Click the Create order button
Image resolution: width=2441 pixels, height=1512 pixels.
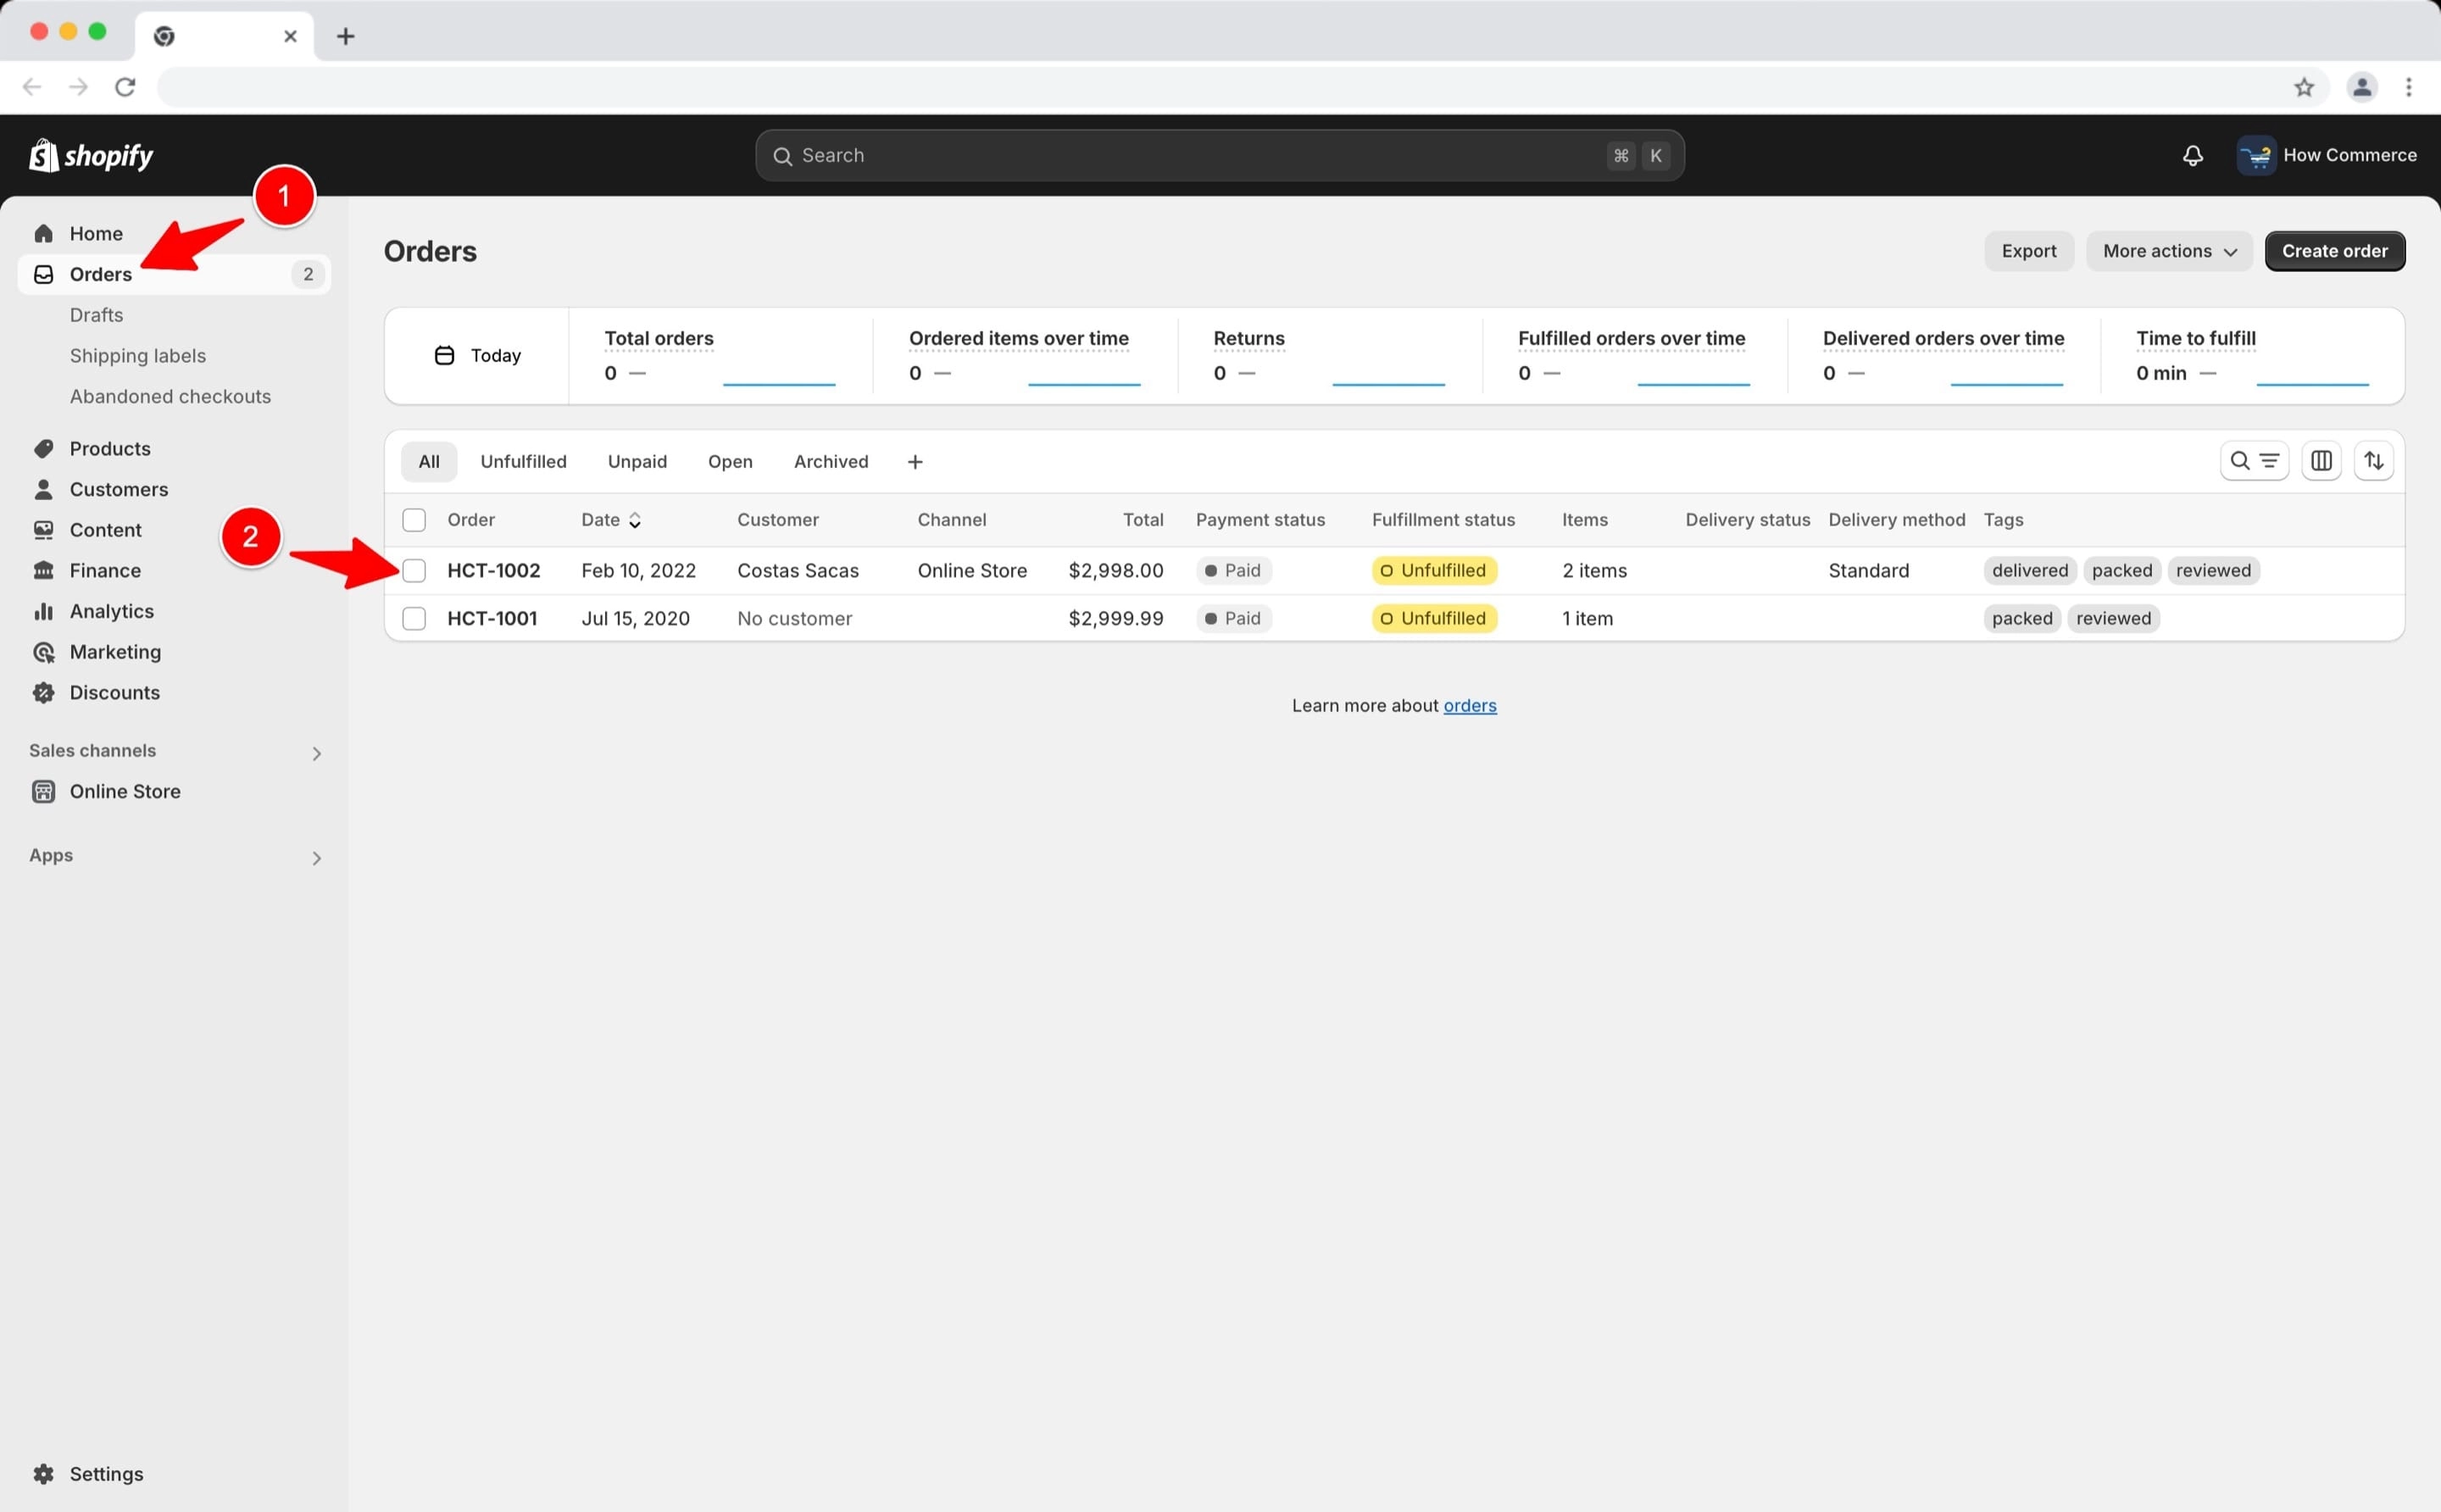(2334, 251)
